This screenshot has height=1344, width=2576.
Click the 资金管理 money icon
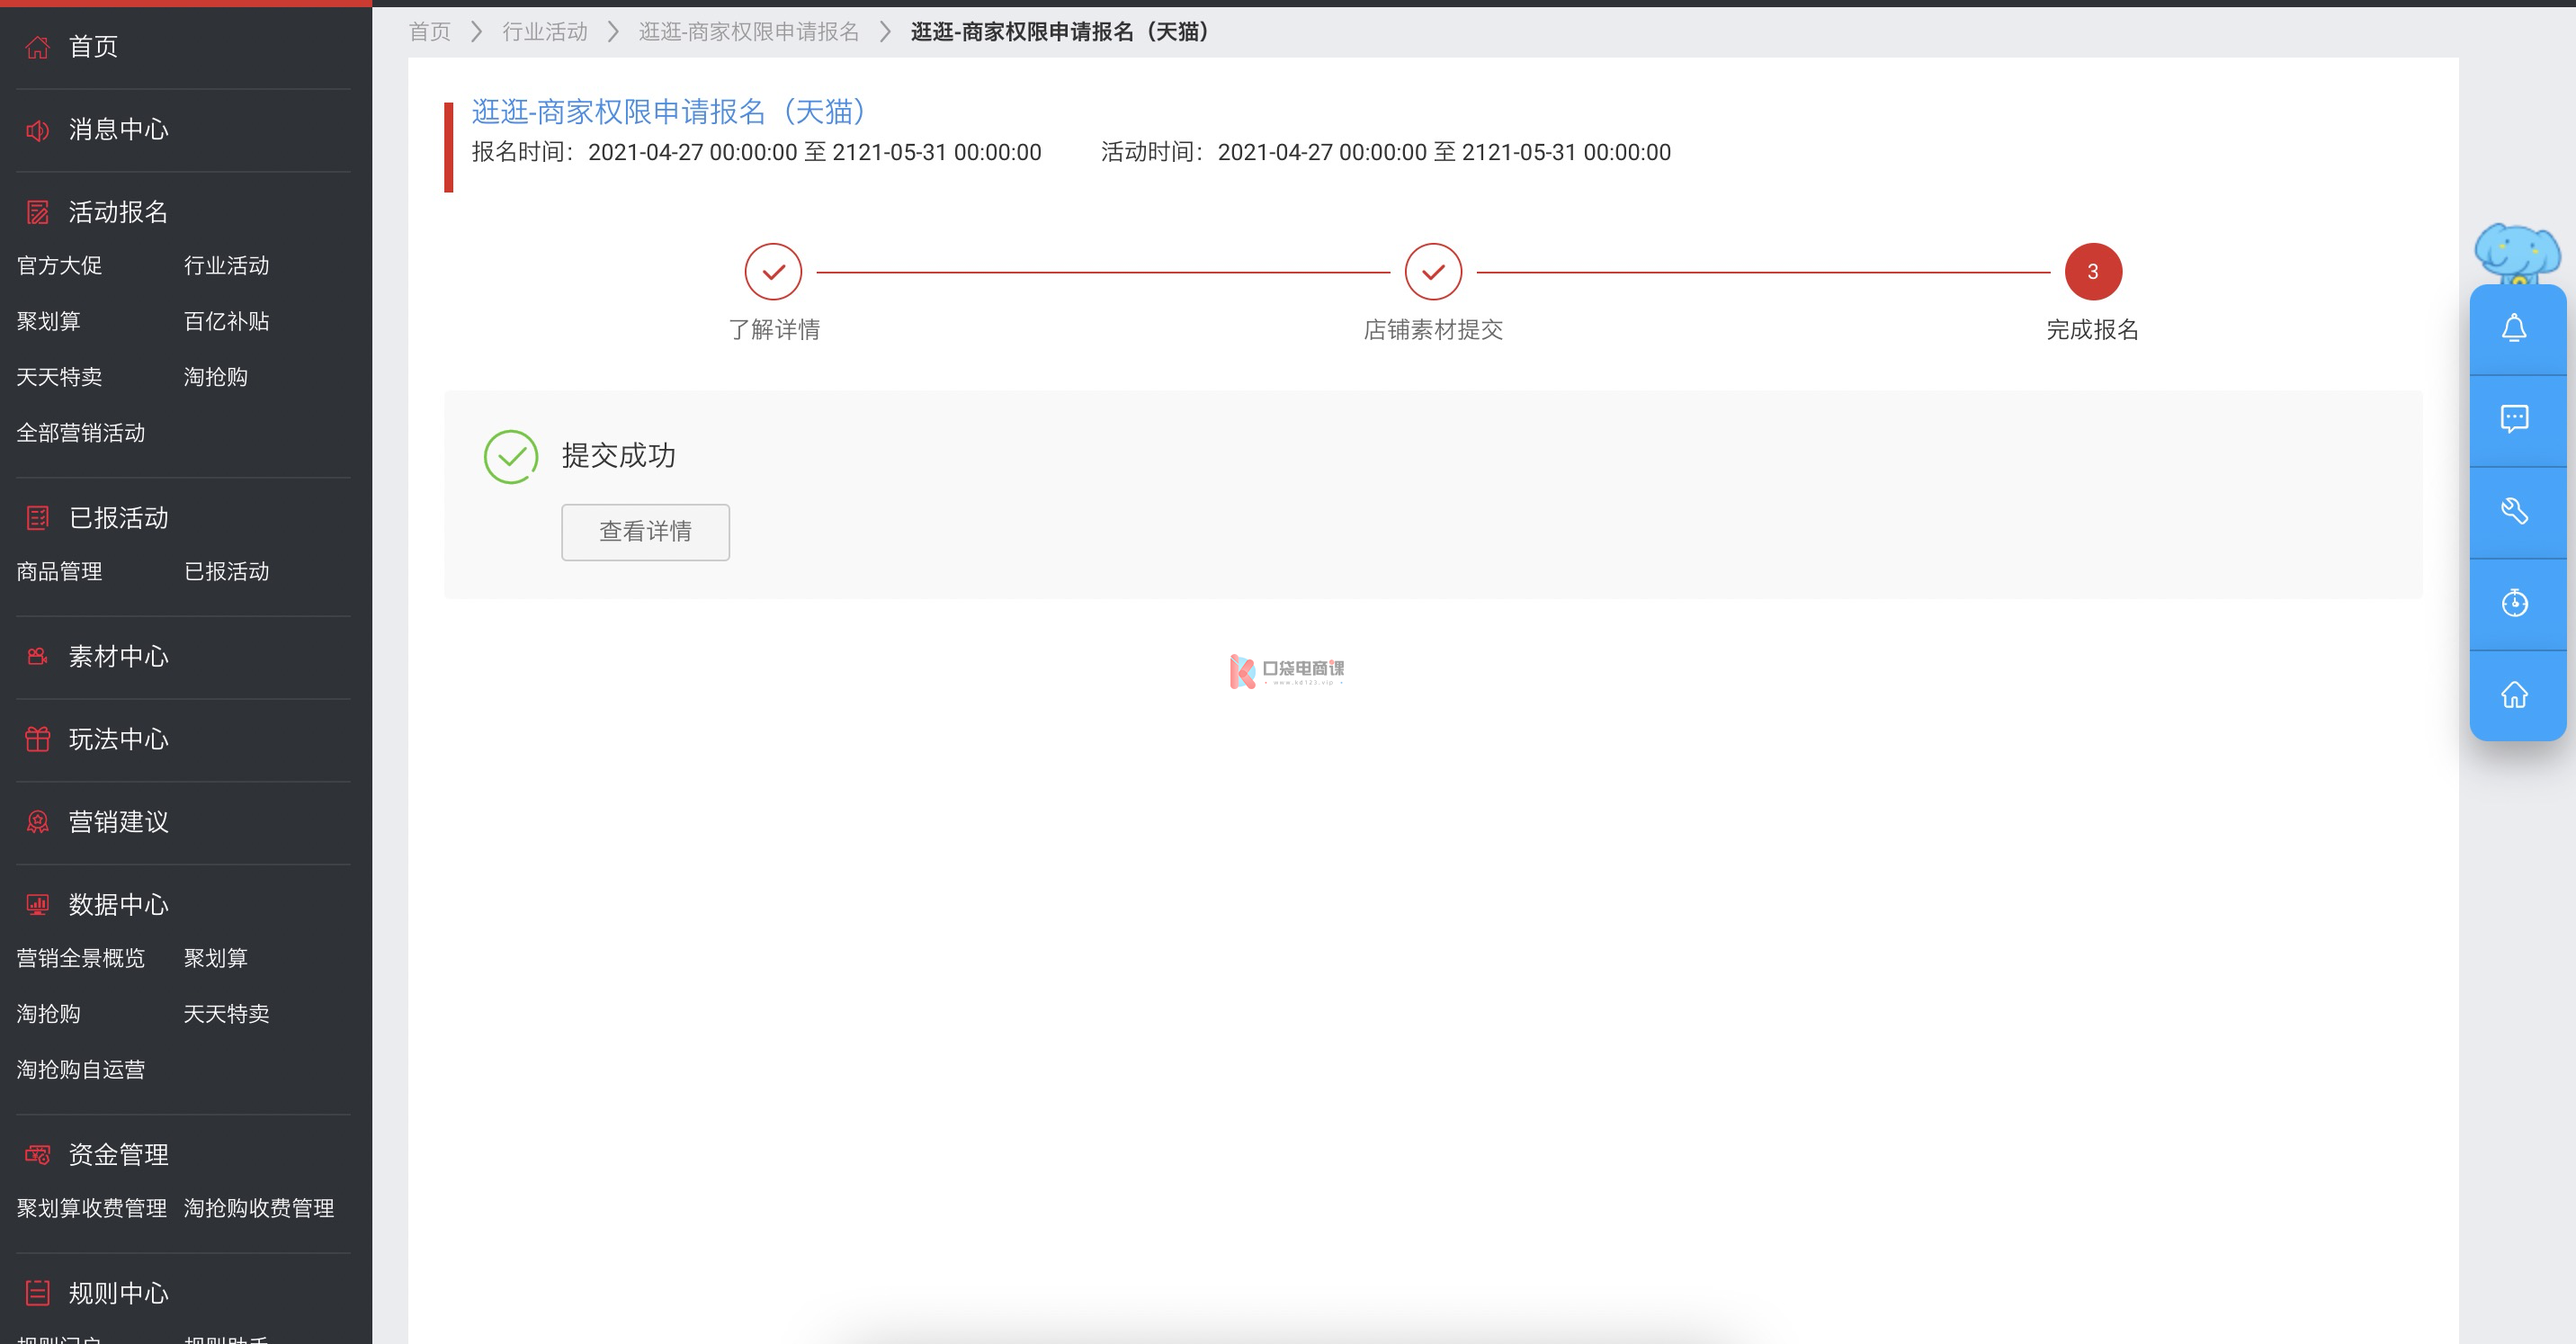pos(38,1155)
